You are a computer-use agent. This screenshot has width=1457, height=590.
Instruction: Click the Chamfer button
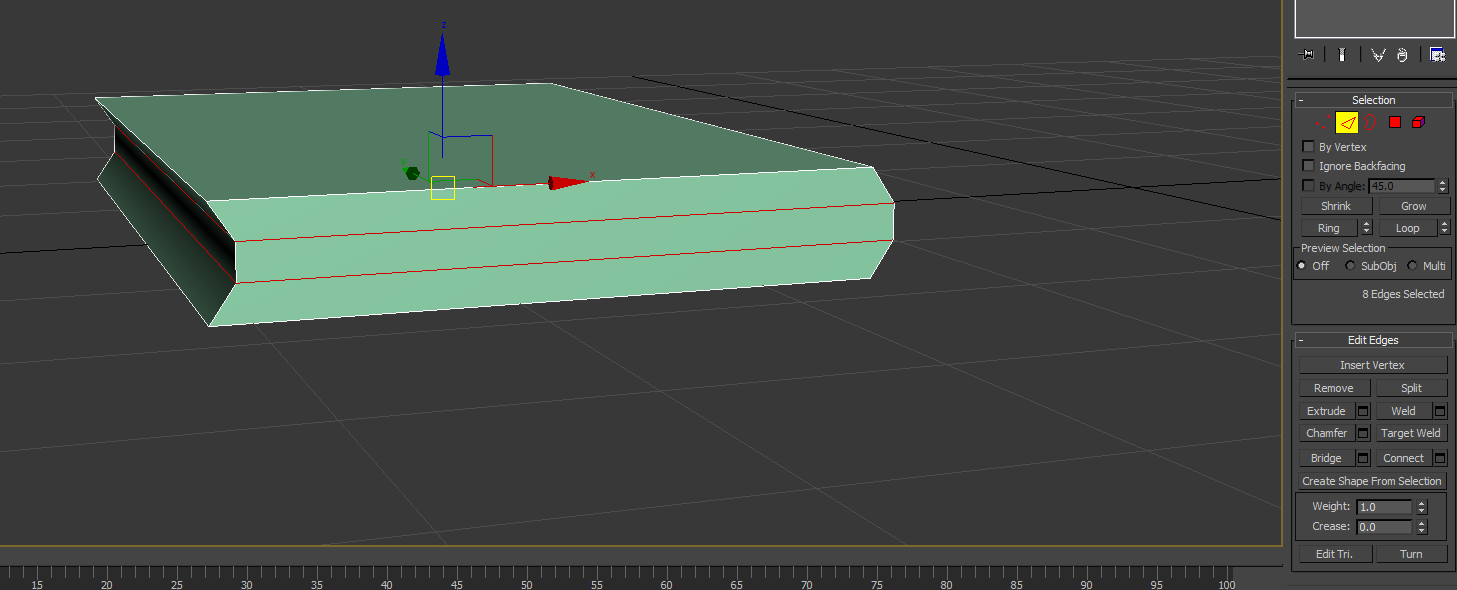click(x=1327, y=433)
